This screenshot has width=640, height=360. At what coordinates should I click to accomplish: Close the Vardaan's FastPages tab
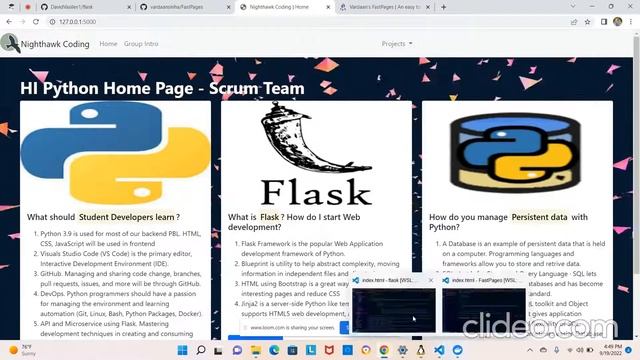428,7
